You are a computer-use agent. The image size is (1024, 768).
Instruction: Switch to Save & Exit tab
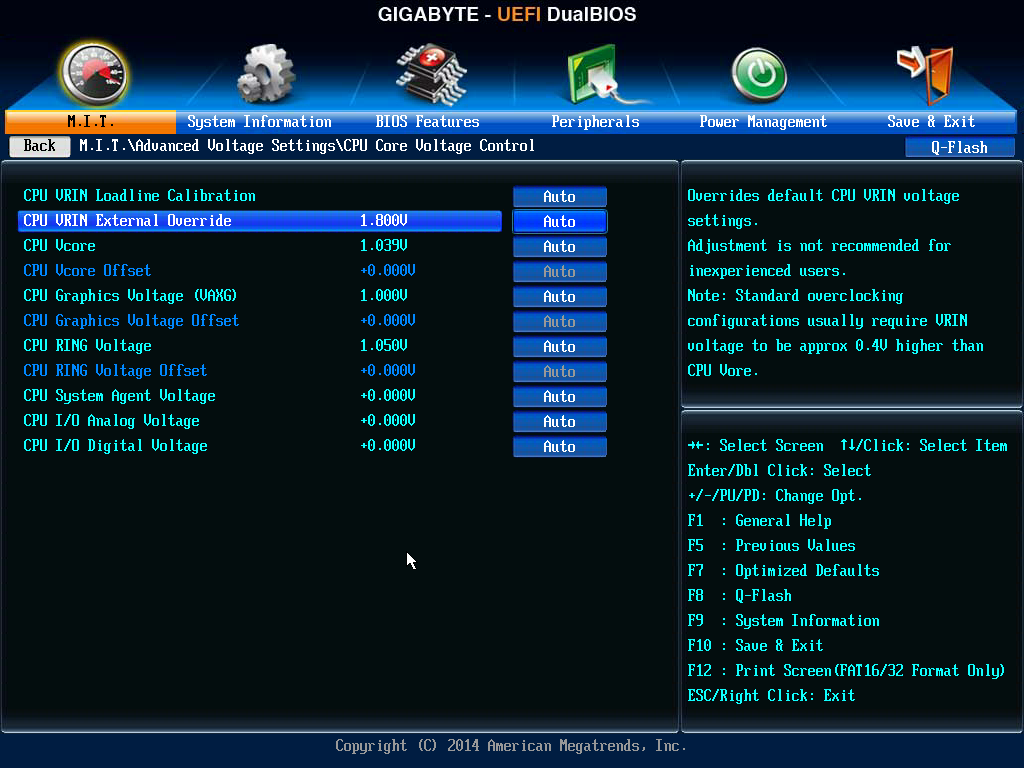931,121
